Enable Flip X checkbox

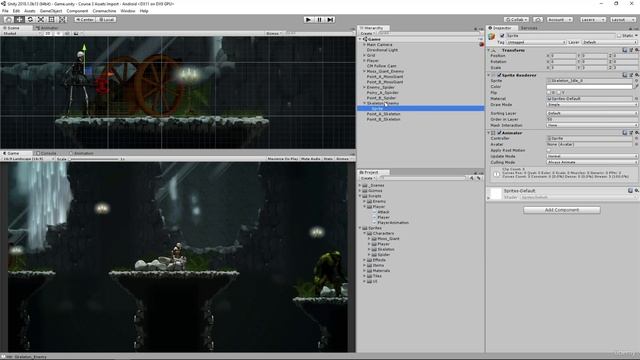pos(549,93)
